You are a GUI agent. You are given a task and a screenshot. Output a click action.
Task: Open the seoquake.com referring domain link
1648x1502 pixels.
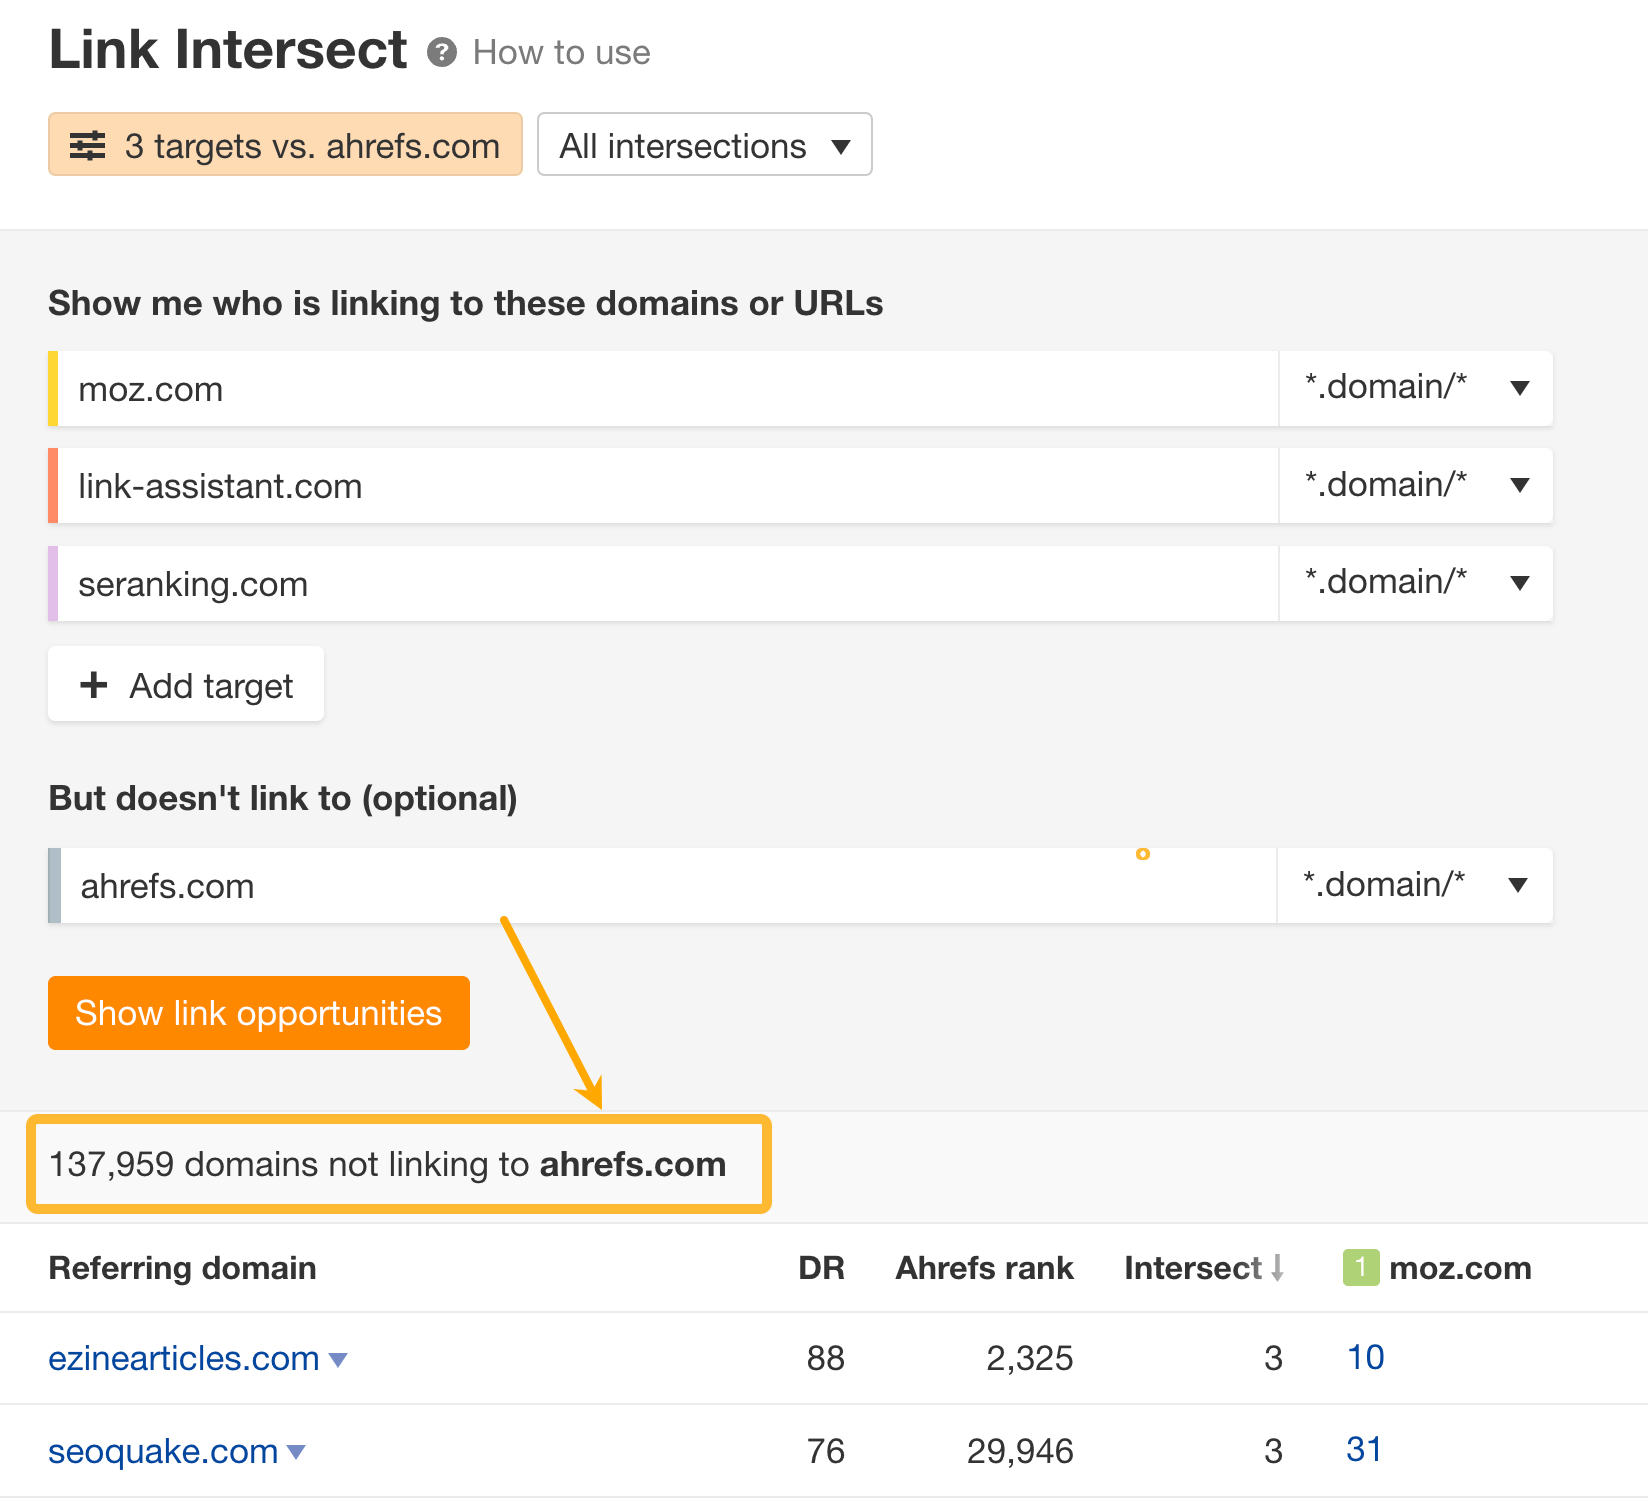[163, 1450]
